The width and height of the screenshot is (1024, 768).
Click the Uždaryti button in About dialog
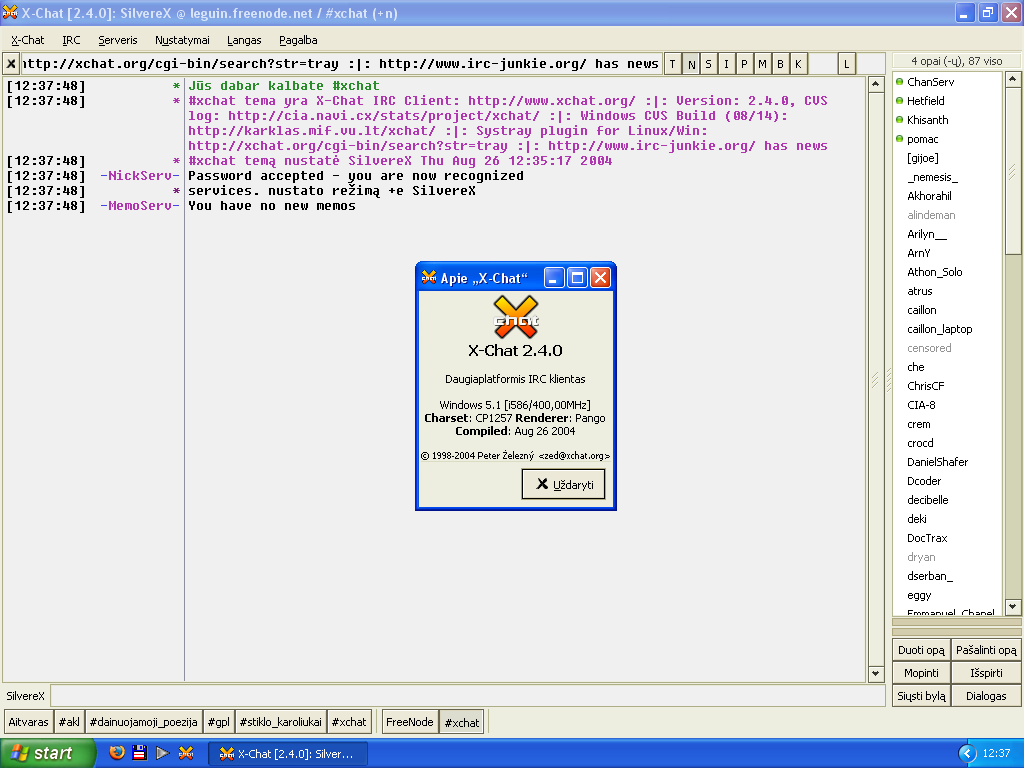click(564, 484)
